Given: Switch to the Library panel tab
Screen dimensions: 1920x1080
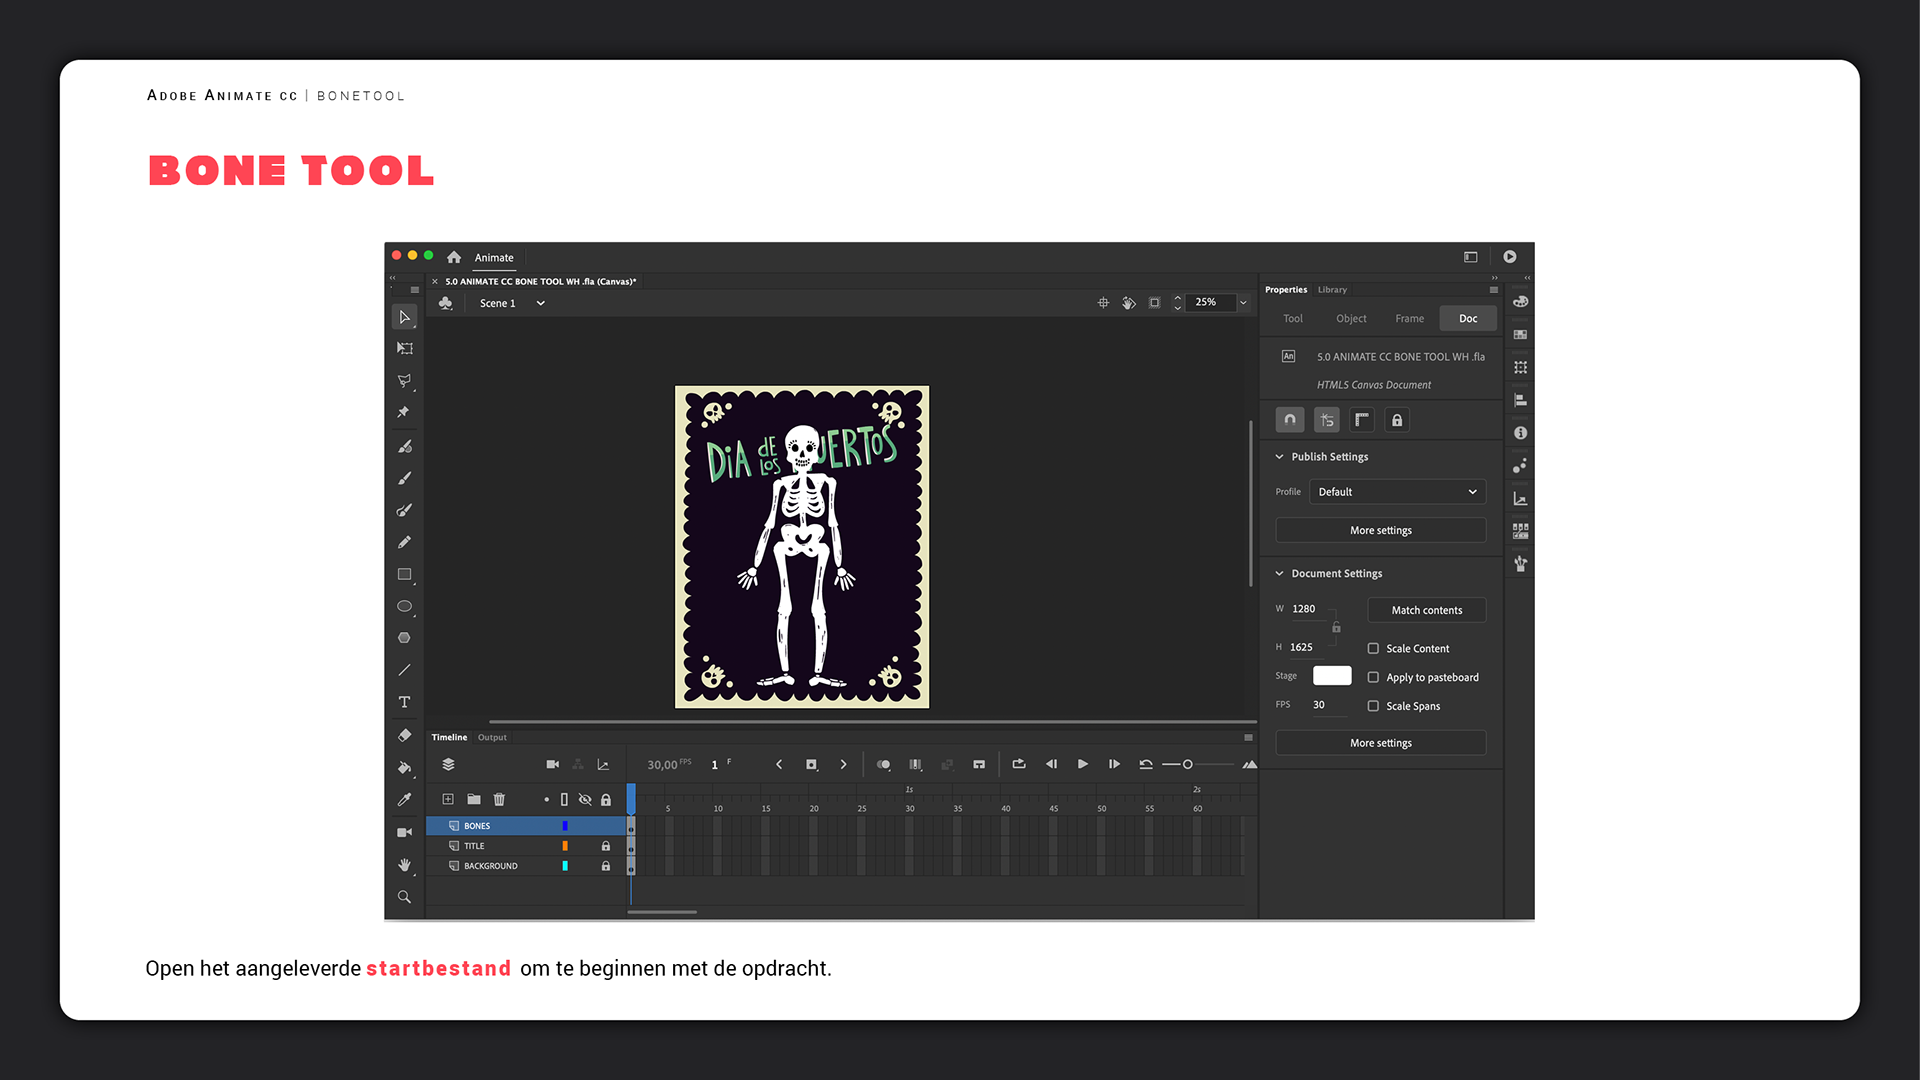Looking at the screenshot, I should [x=1331, y=290].
